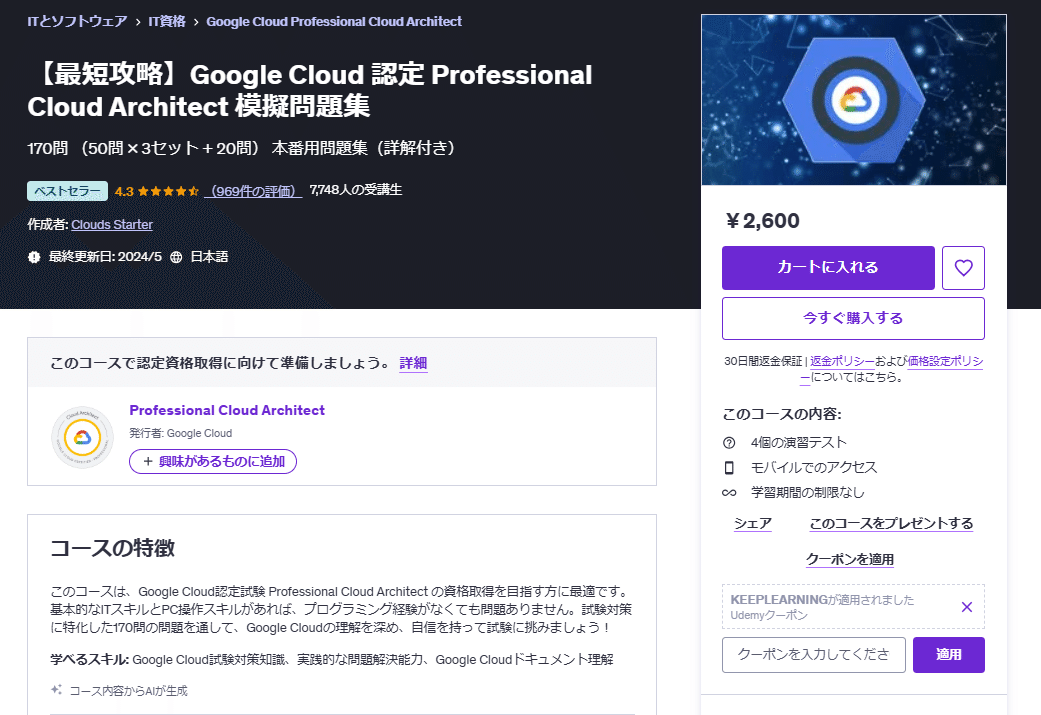Open Google Cloud Professional Cloud Architect breadcrumb
Image resolution: width=1041 pixels, height=715 pixels.
(x=334, y=21)
